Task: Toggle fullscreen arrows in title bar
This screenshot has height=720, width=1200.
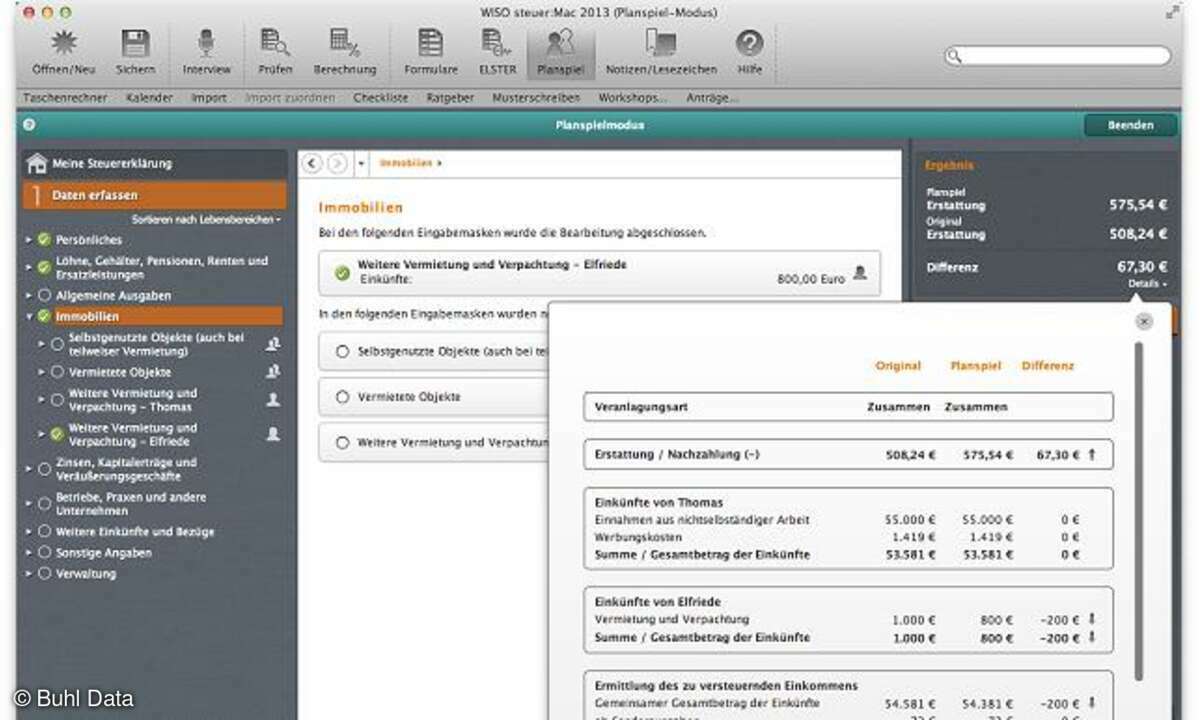Action: pyautogui.click(x=1172, y=12)
